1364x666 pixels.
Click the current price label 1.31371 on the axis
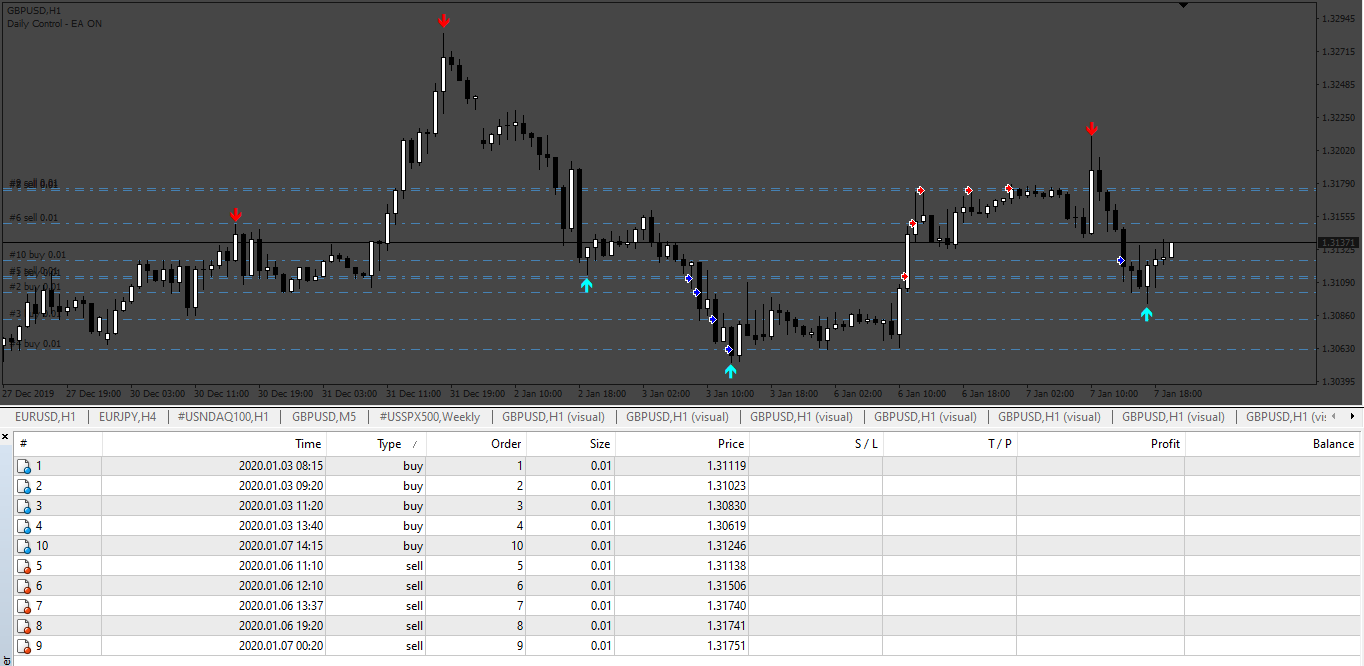click(1338, 243)
